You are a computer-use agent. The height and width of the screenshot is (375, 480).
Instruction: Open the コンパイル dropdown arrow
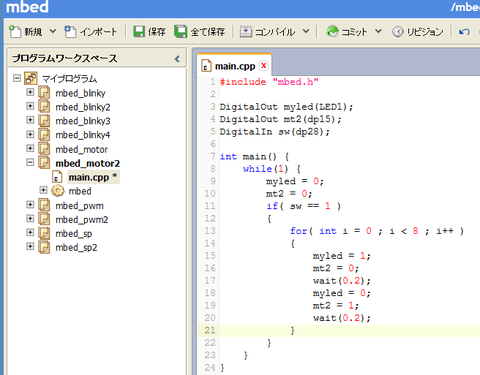306,32
